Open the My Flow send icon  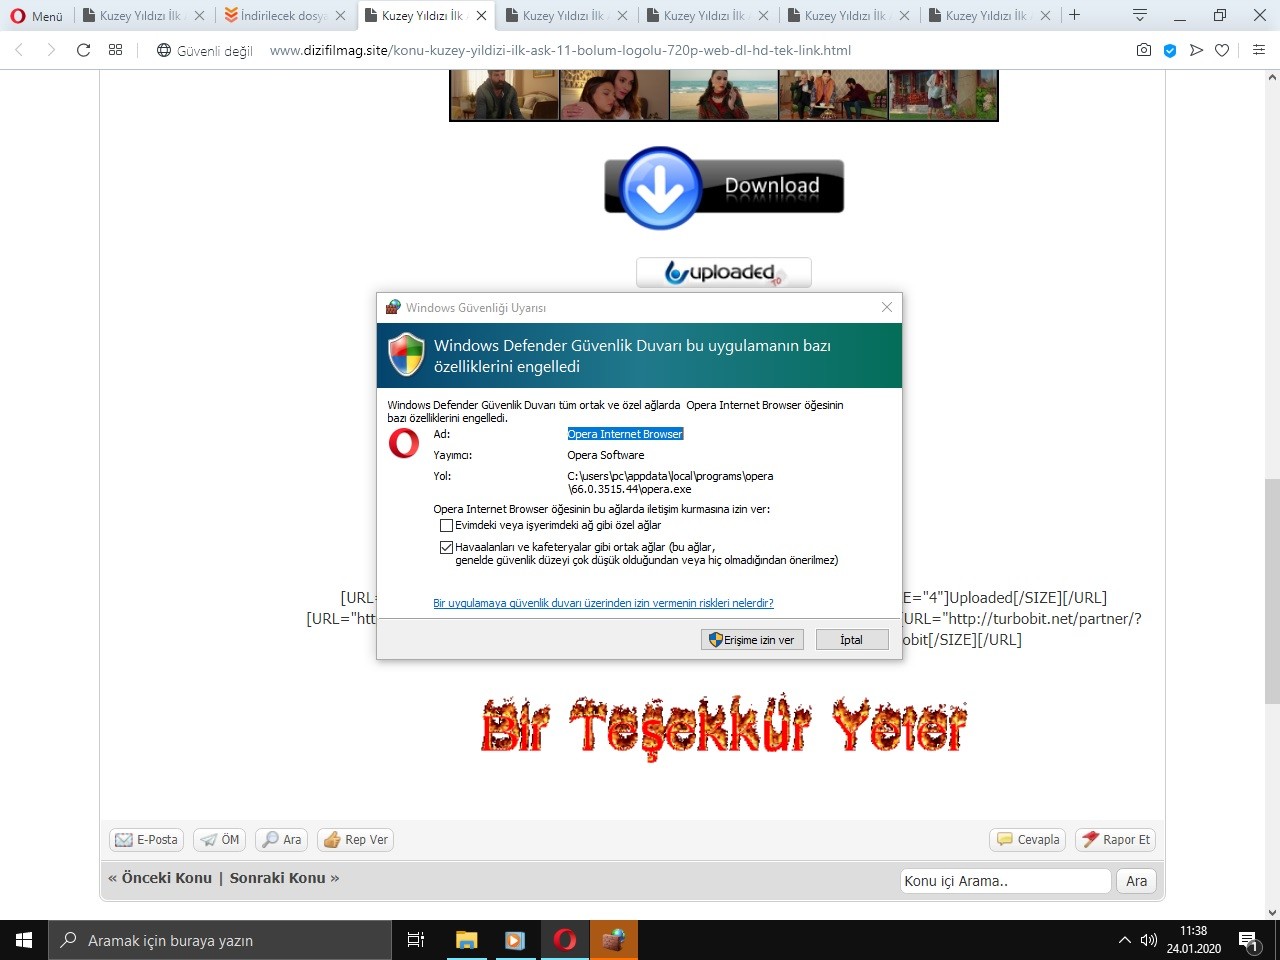[1196, 50]
